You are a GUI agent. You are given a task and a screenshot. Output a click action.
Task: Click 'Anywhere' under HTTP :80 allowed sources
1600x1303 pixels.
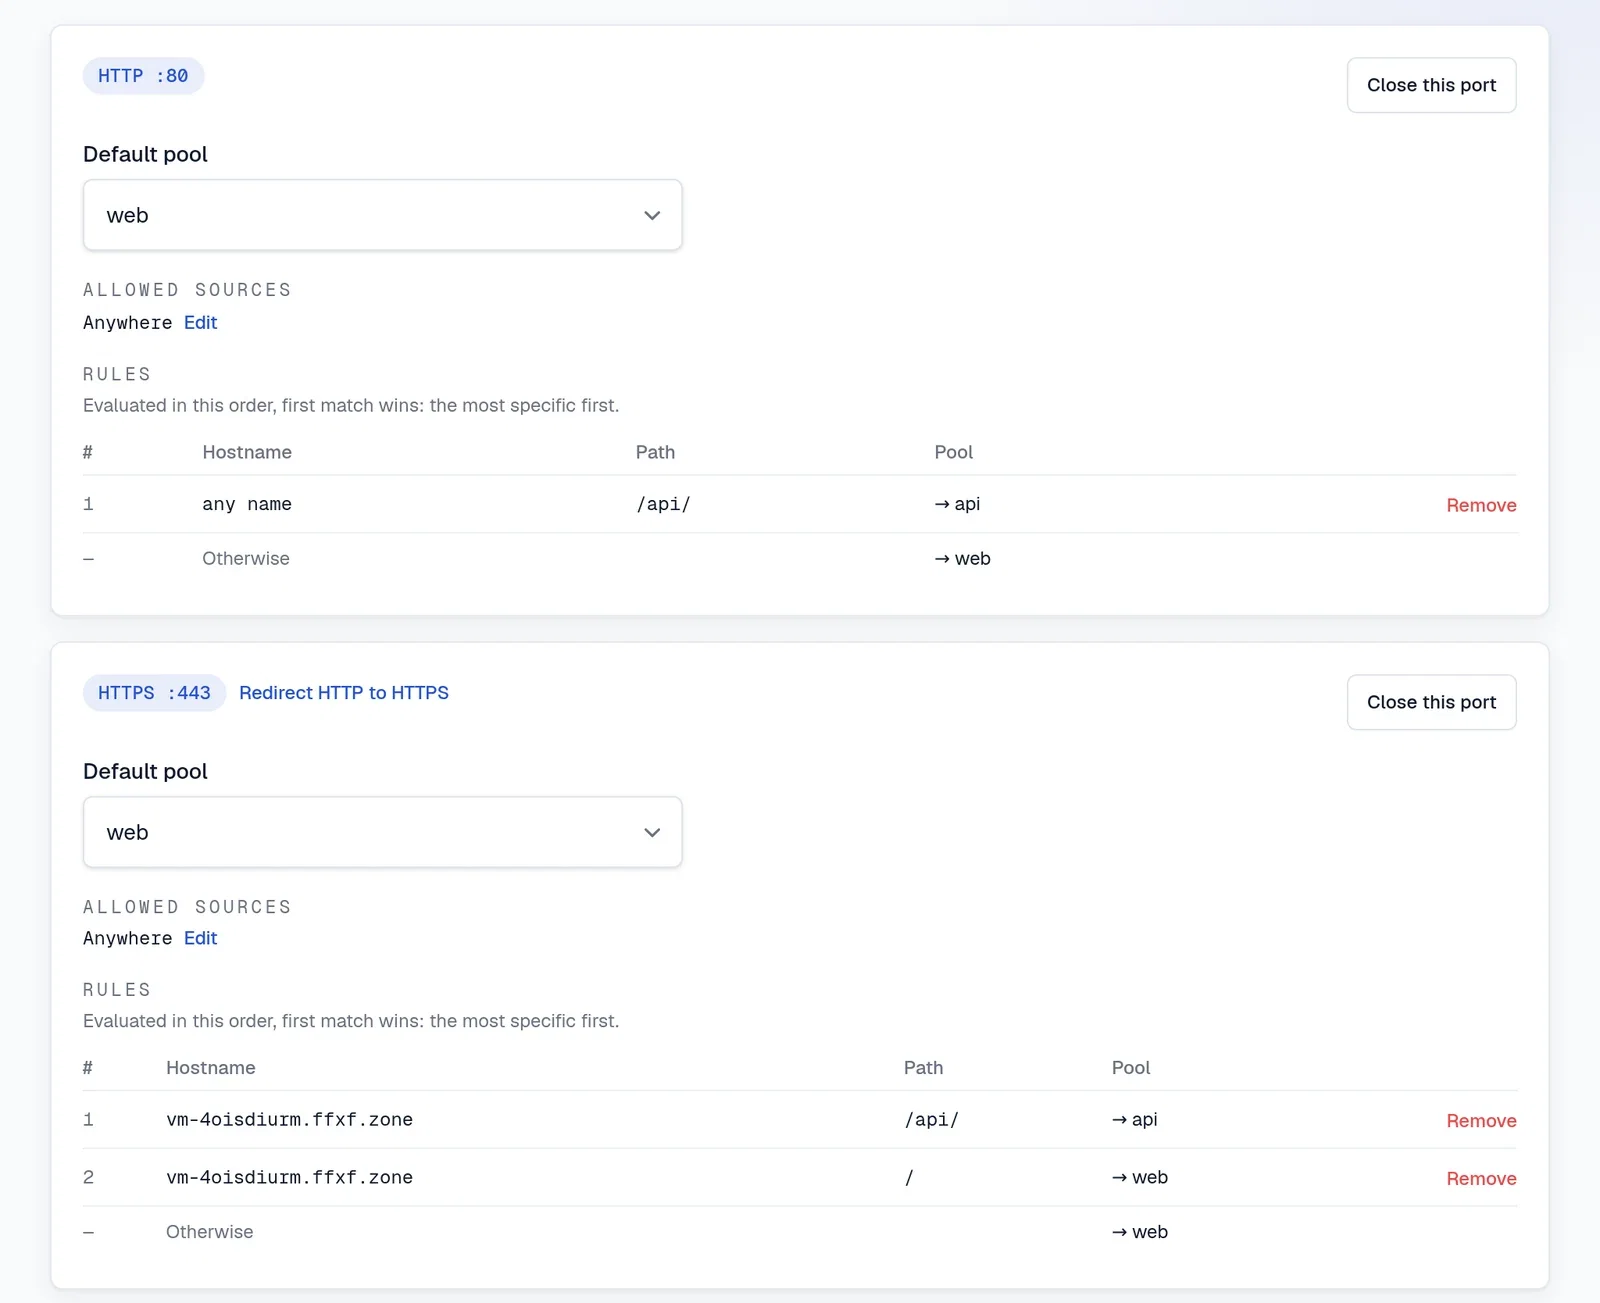click(127, 323)
